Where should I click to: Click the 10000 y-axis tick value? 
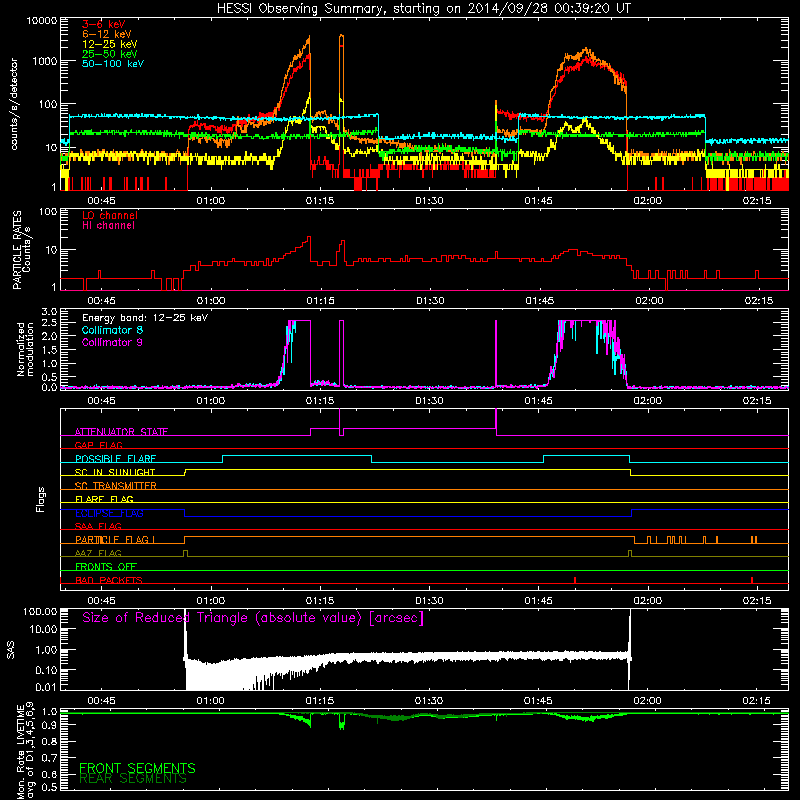pos(42,21)
